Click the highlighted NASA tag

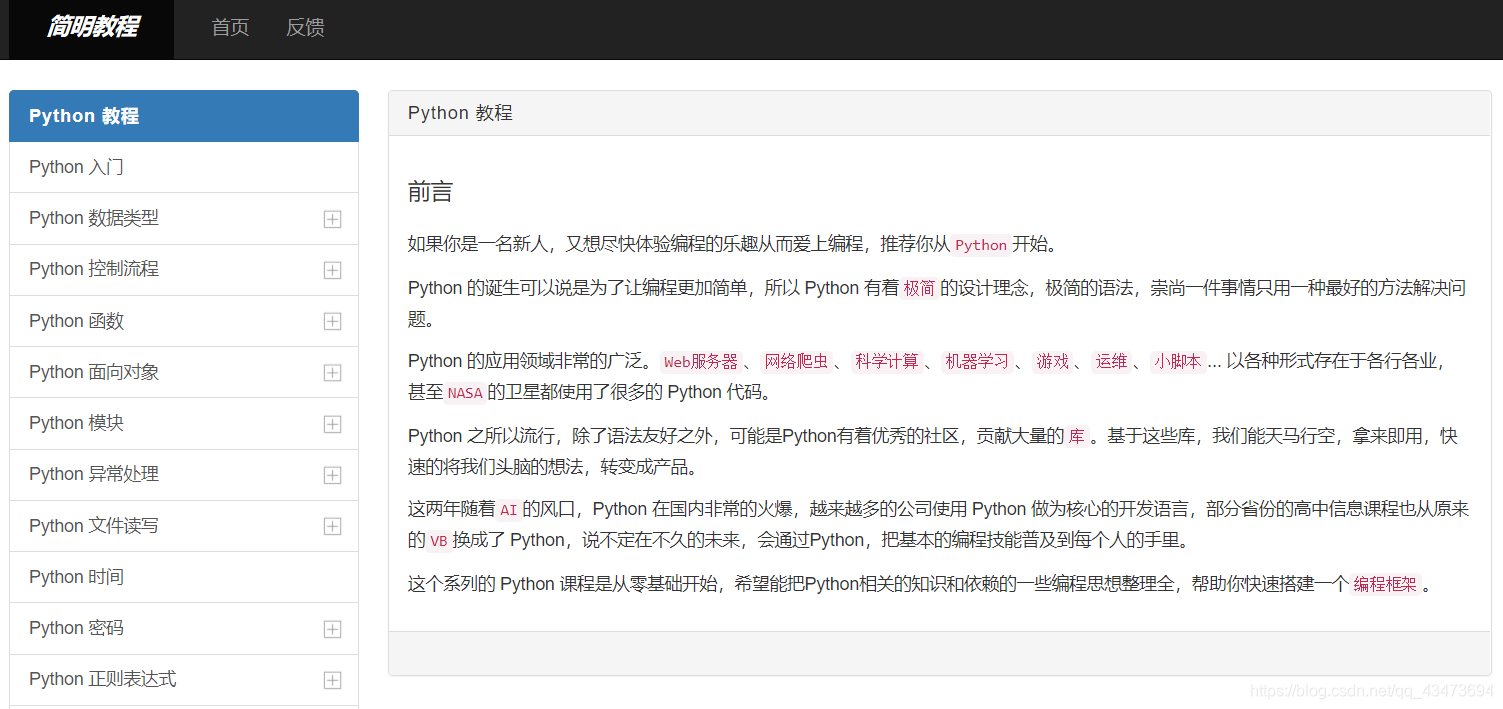click(x=465, y=393)
